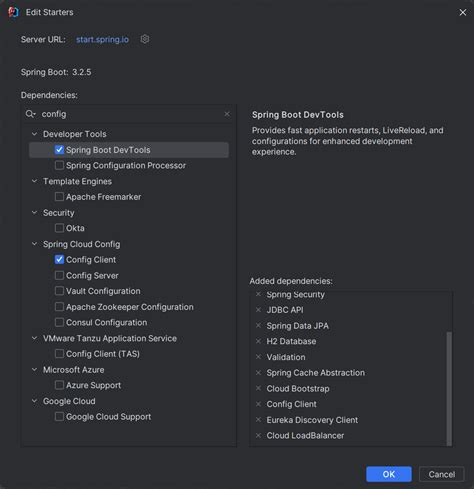Viewport: 474px width, 489px height.
Task: Collapse the Spring Cloud Config group
Action: pyautogui.click(x=34, y=244)
